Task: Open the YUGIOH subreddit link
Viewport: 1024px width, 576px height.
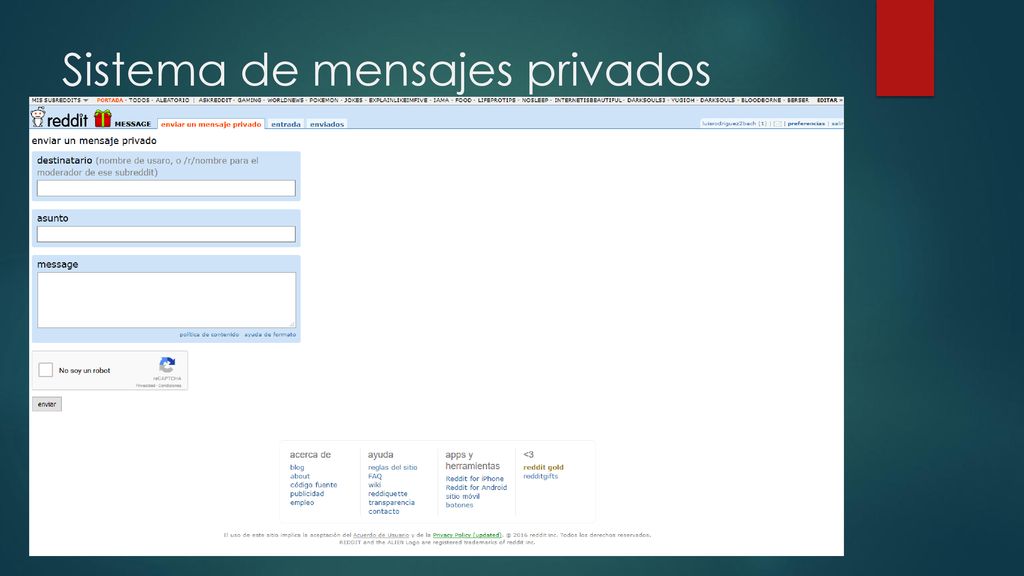Action: click(683, 101)
